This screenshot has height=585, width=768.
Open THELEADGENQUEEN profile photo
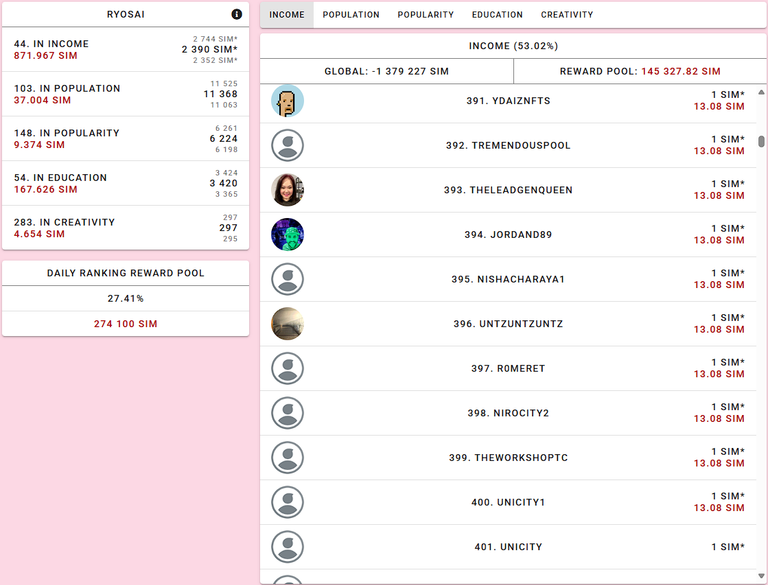click(x=288, y=190)
